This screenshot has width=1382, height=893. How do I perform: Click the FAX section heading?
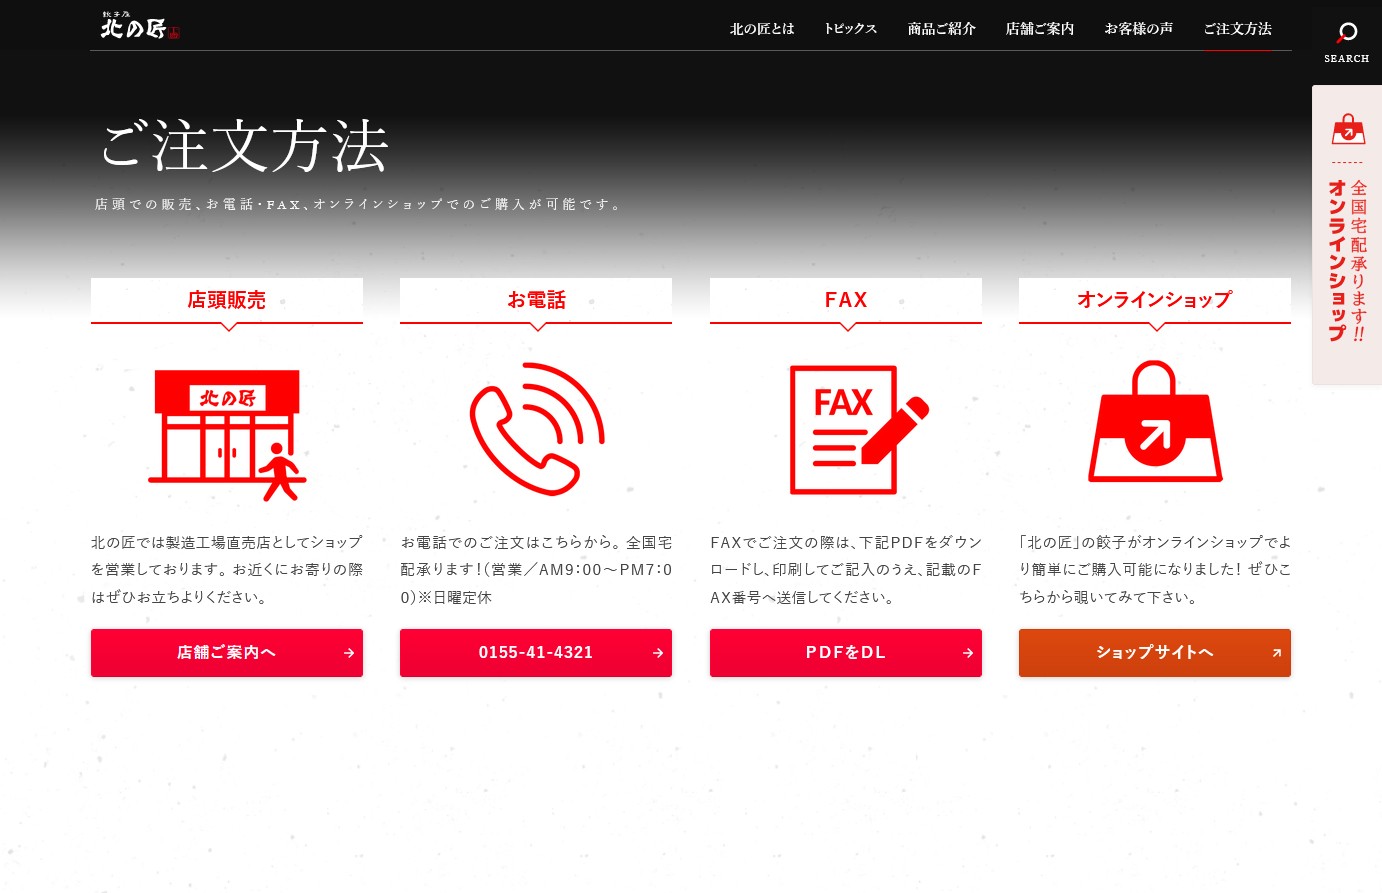click(846, 300)
